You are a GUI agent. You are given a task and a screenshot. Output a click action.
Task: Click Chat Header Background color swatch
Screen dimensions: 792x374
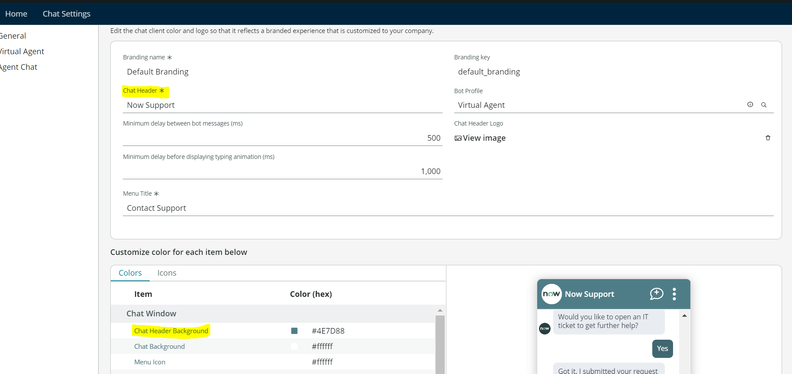tap(294, 331)
